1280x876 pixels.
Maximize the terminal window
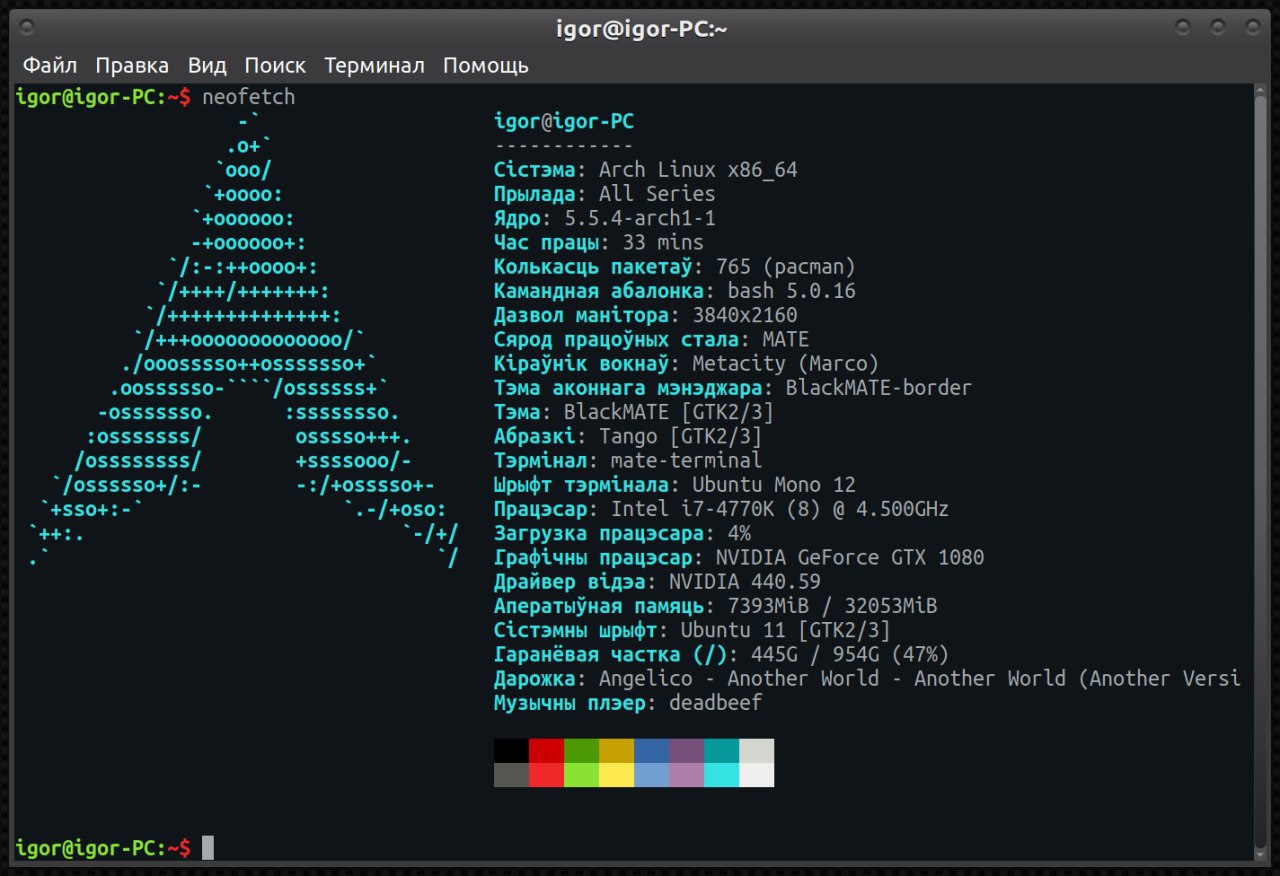pyautogui.click(x=1217, y=27)
